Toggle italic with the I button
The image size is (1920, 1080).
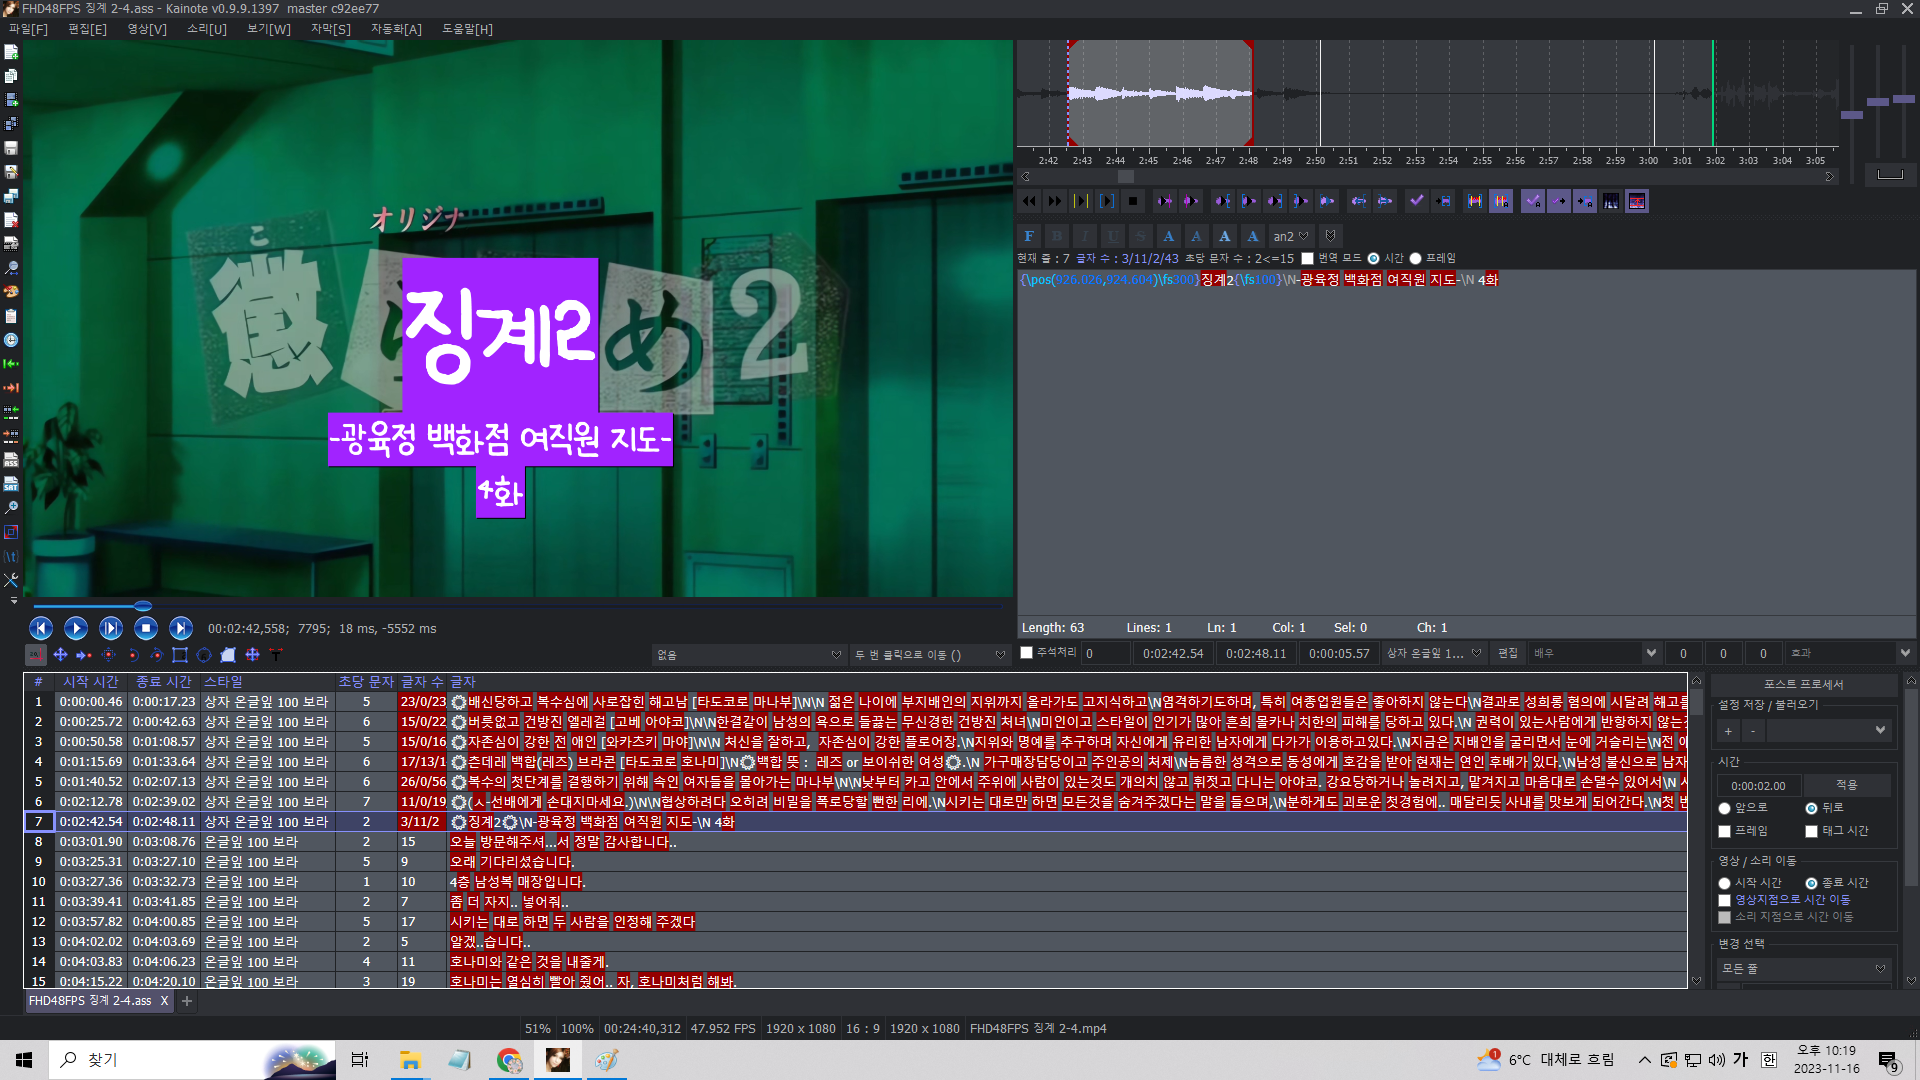pyautogui.click(x=1085, y=236)
